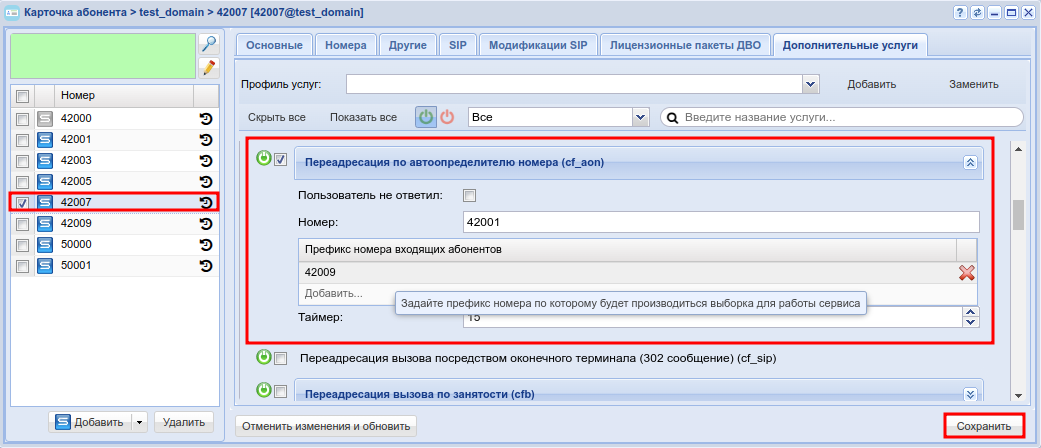Image resolution: width=1041 pixels, height=448 pixels.
Task: Enable the cf_sip service checkbox
Action: 281,358
